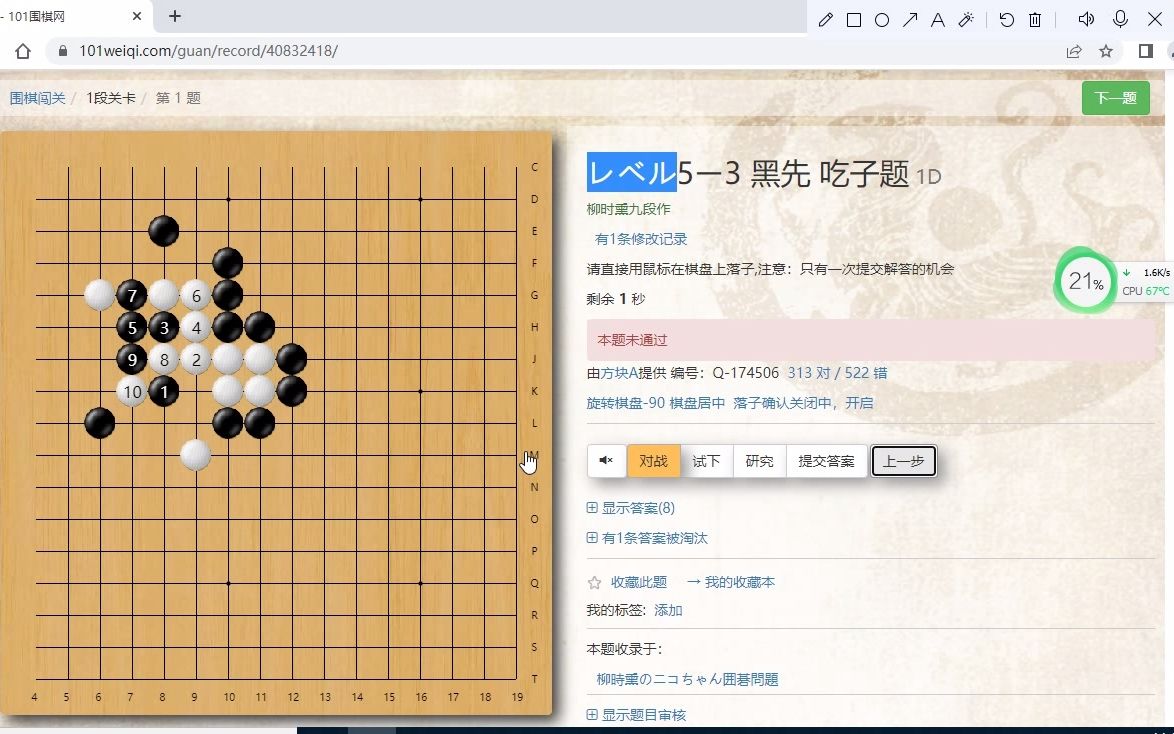Select the rectangle annotation tool
The height and width of the screenshot is (734, 1174).
click(854, 19)
